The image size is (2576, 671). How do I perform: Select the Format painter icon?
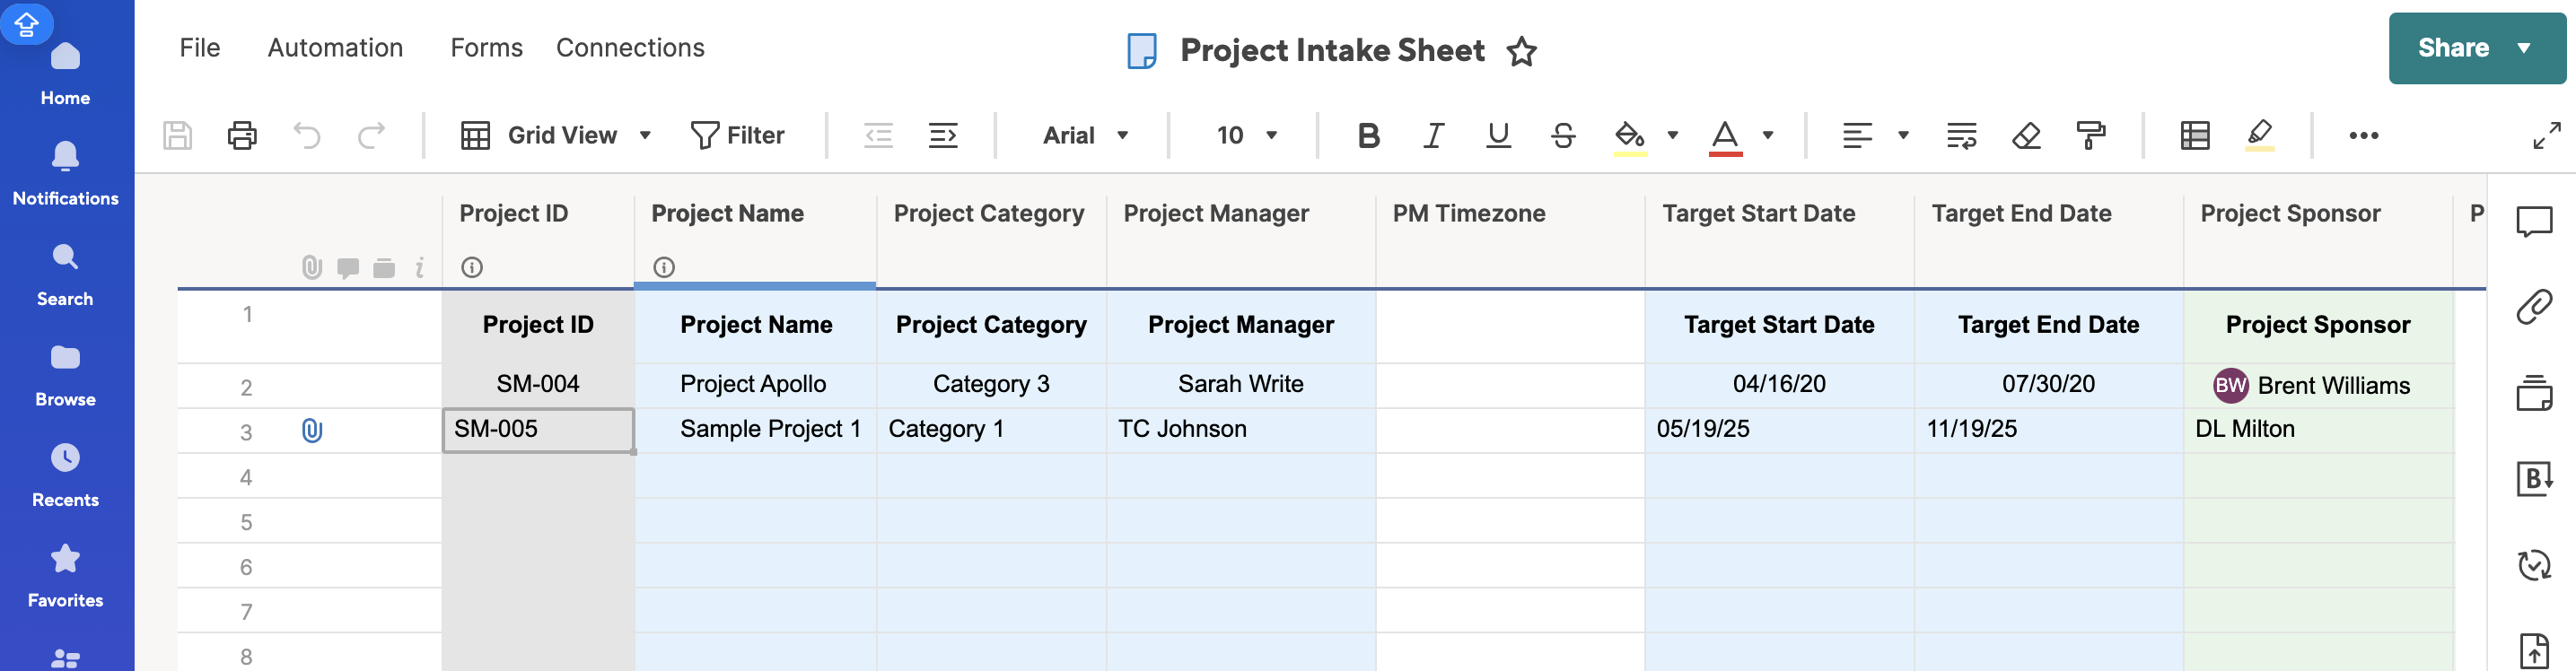2090,135
